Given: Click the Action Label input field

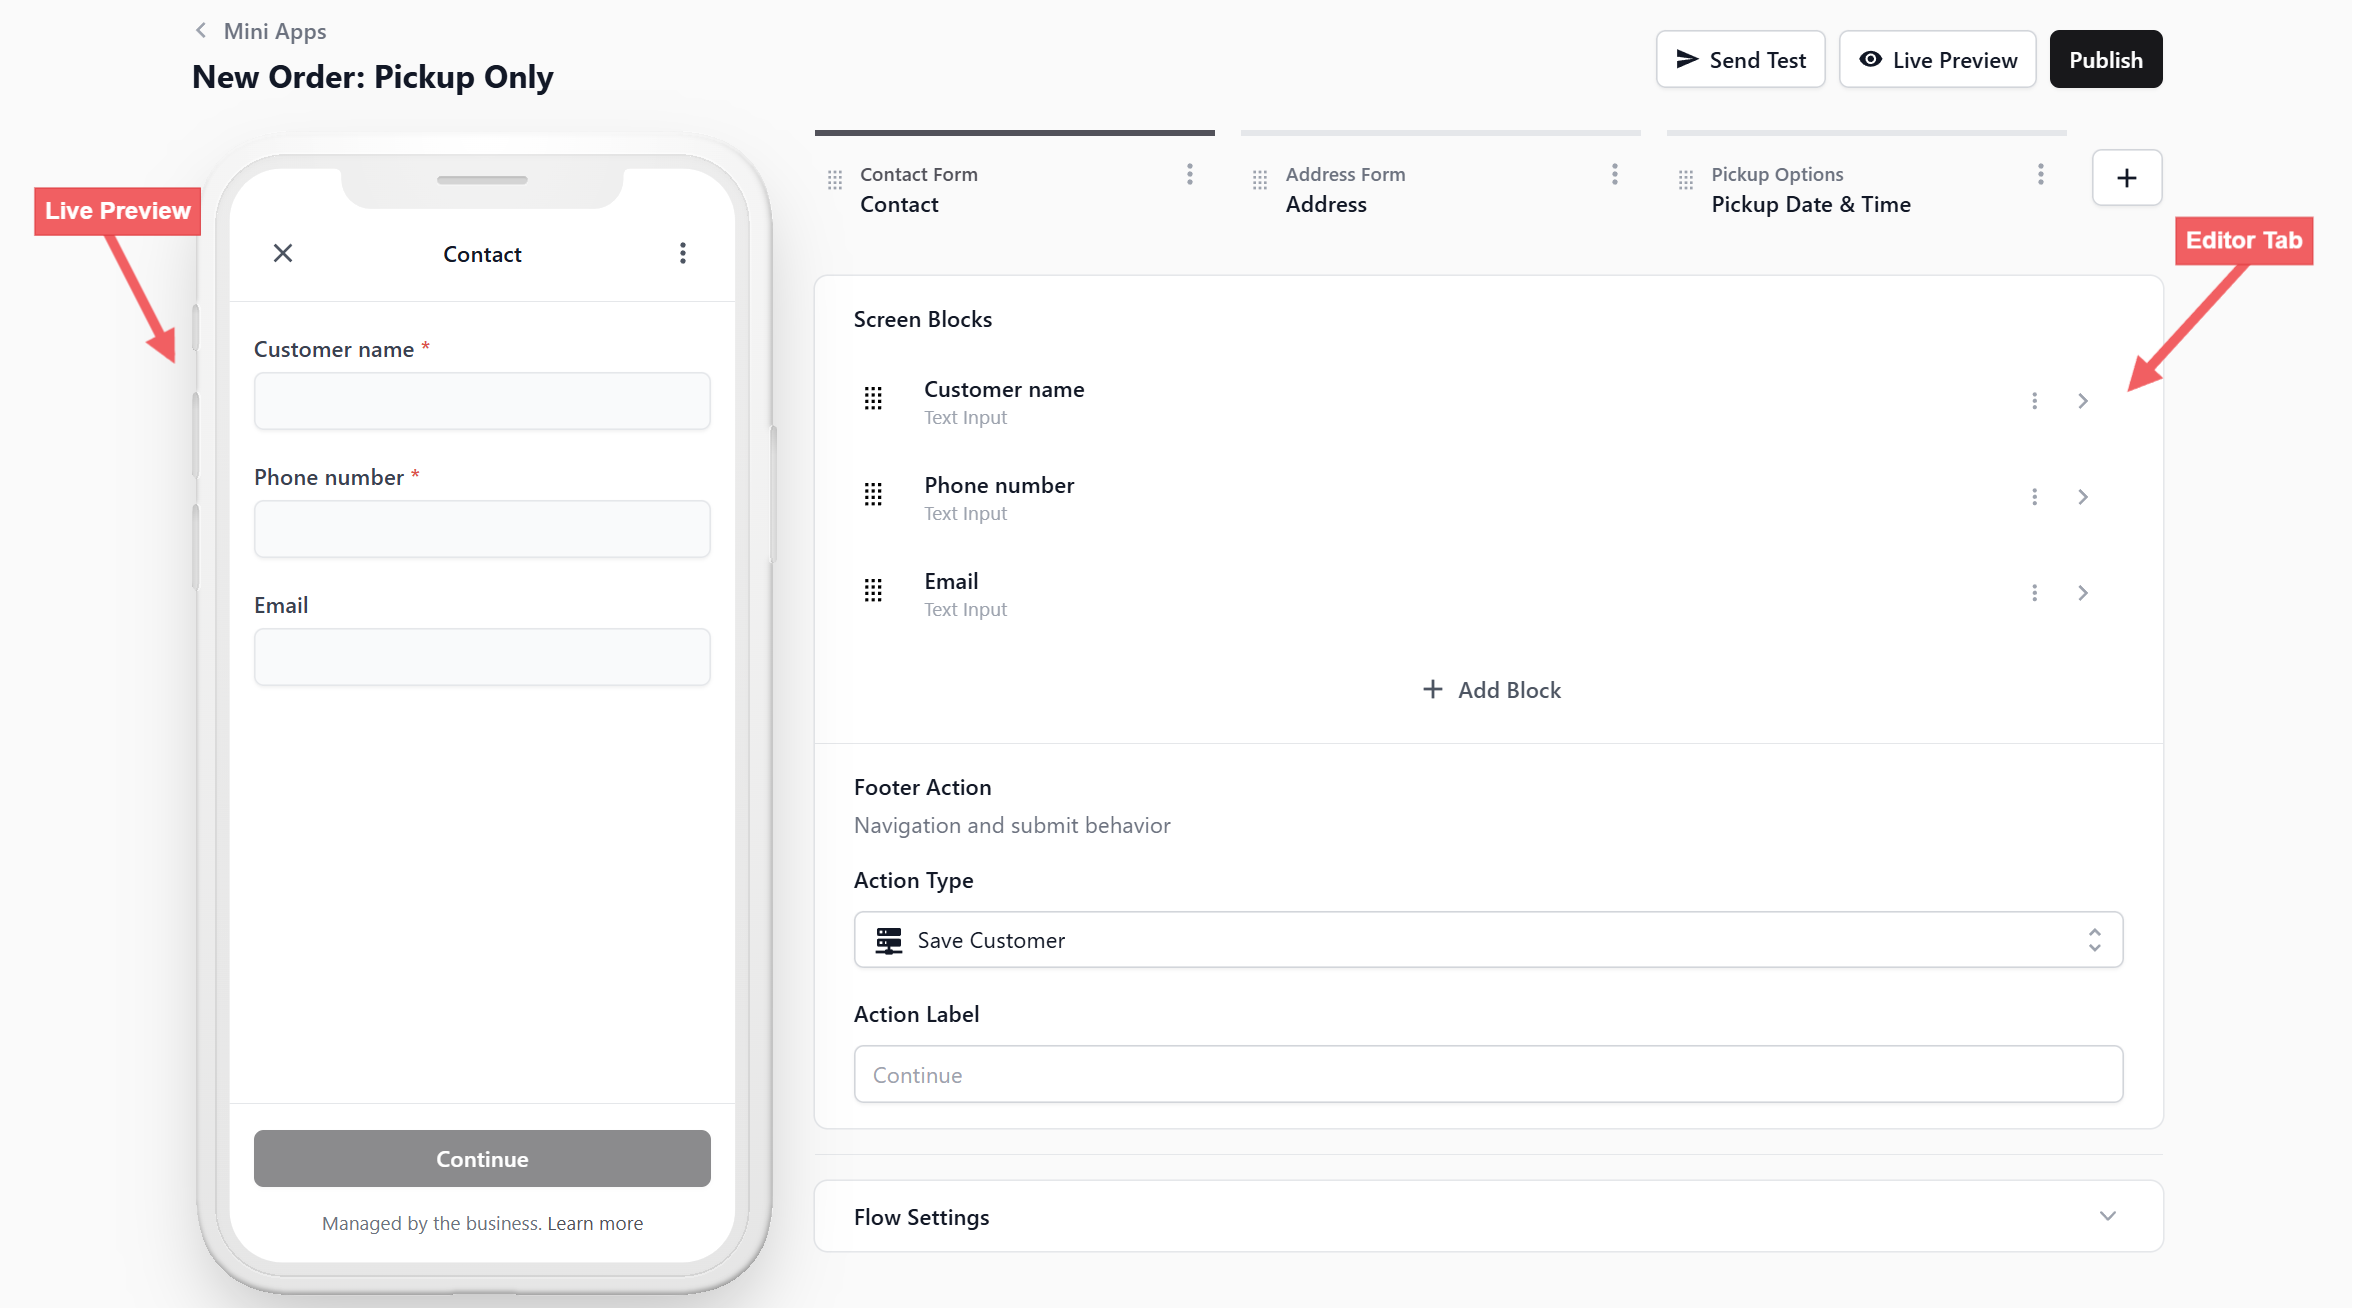Looking at the screenshot, I should (x=1488, y=1075).
